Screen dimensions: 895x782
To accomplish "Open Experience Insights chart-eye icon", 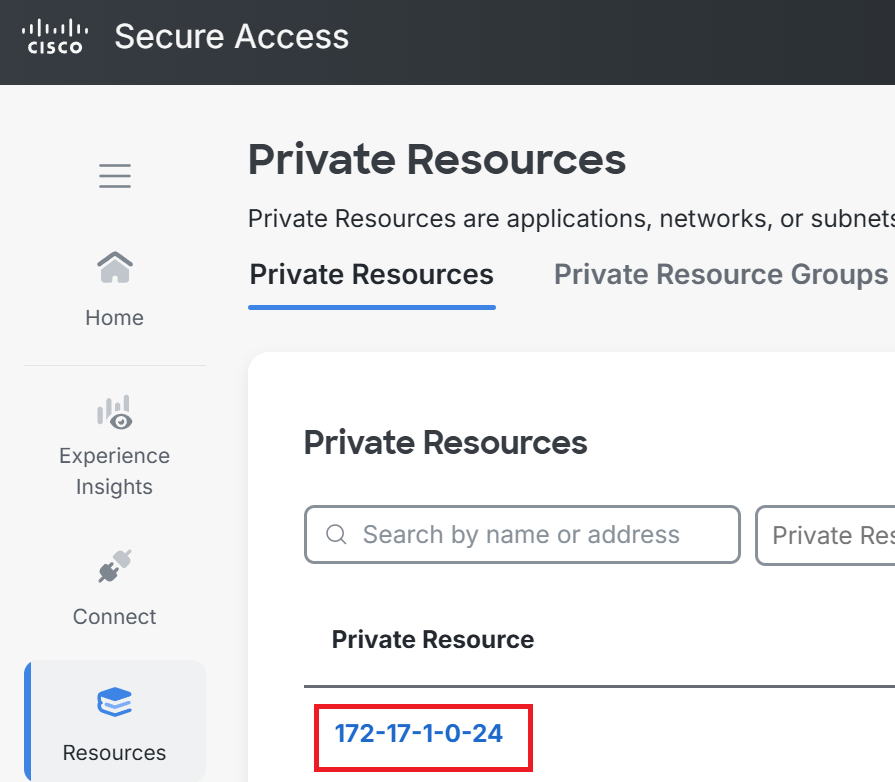I will coord(115,412).
